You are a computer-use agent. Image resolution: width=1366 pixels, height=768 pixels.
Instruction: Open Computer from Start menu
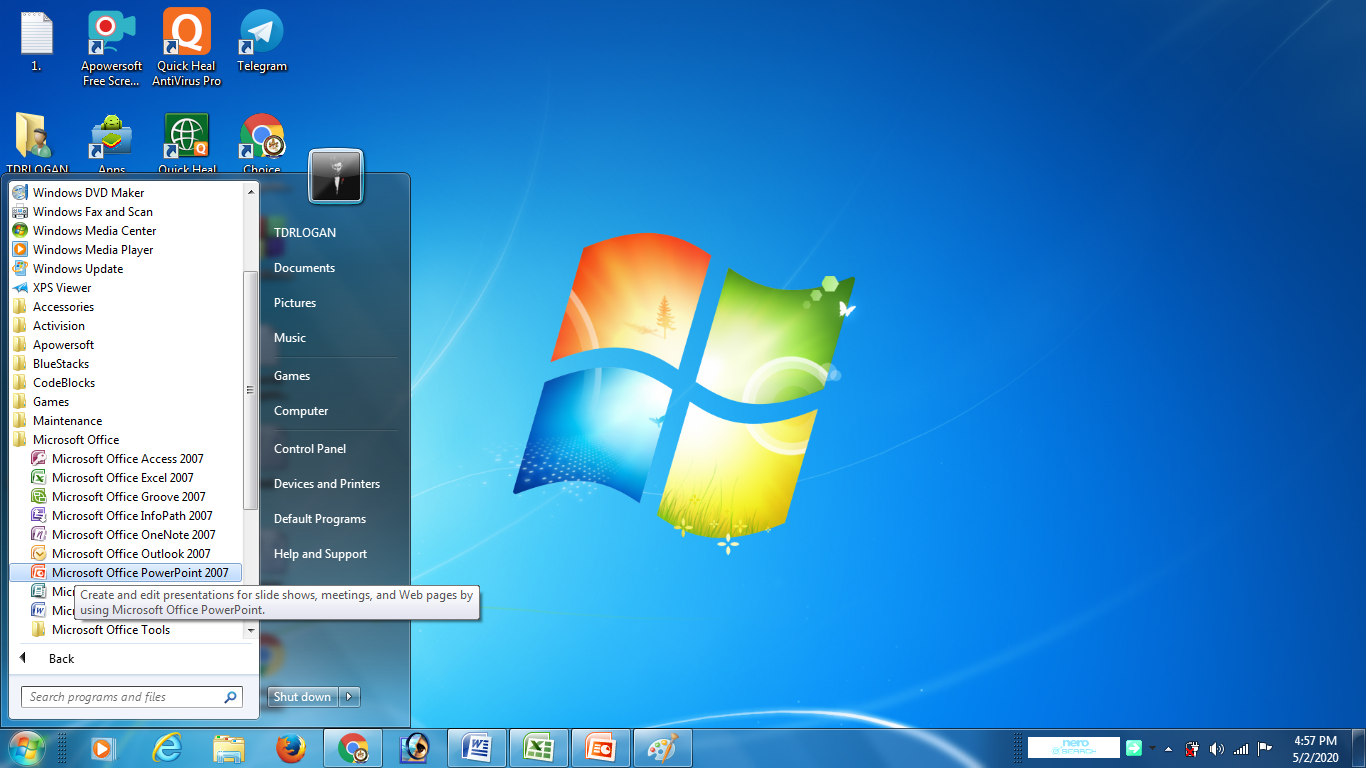[x=301, y=411]
